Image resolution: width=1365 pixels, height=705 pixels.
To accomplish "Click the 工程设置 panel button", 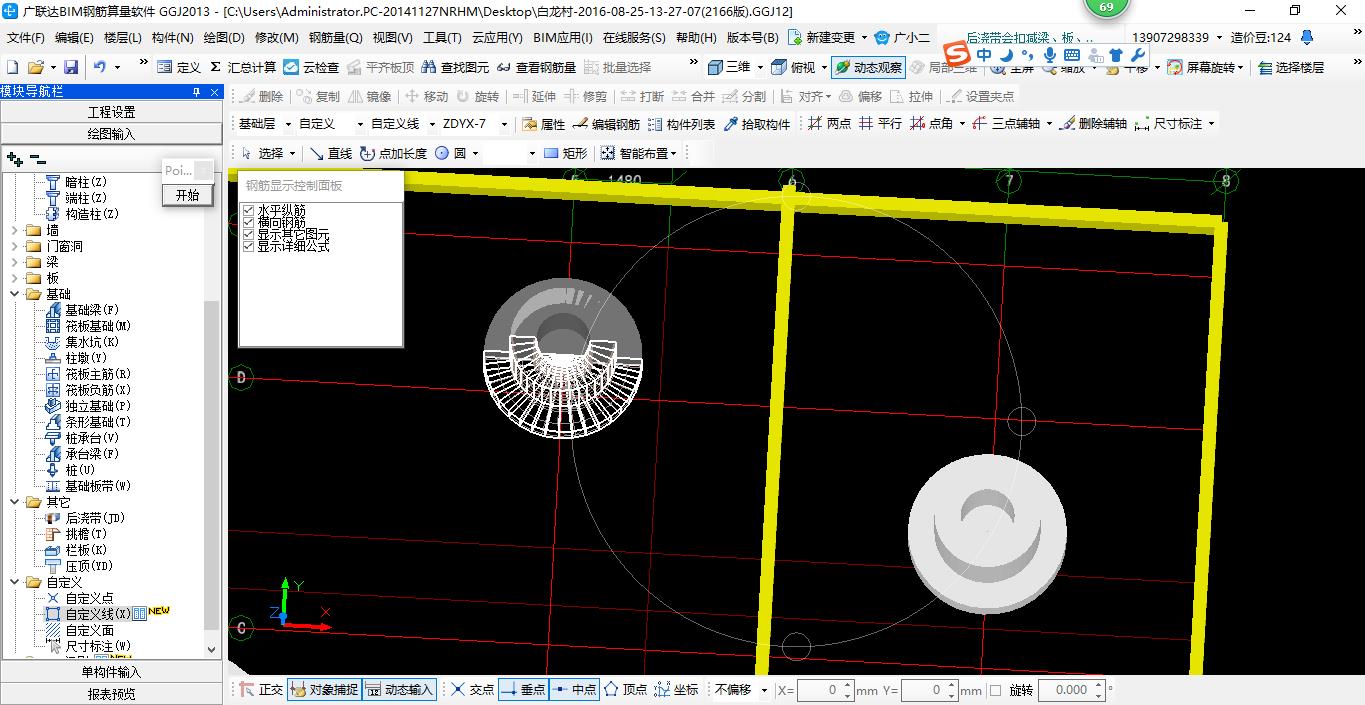I will coord(111,112).
